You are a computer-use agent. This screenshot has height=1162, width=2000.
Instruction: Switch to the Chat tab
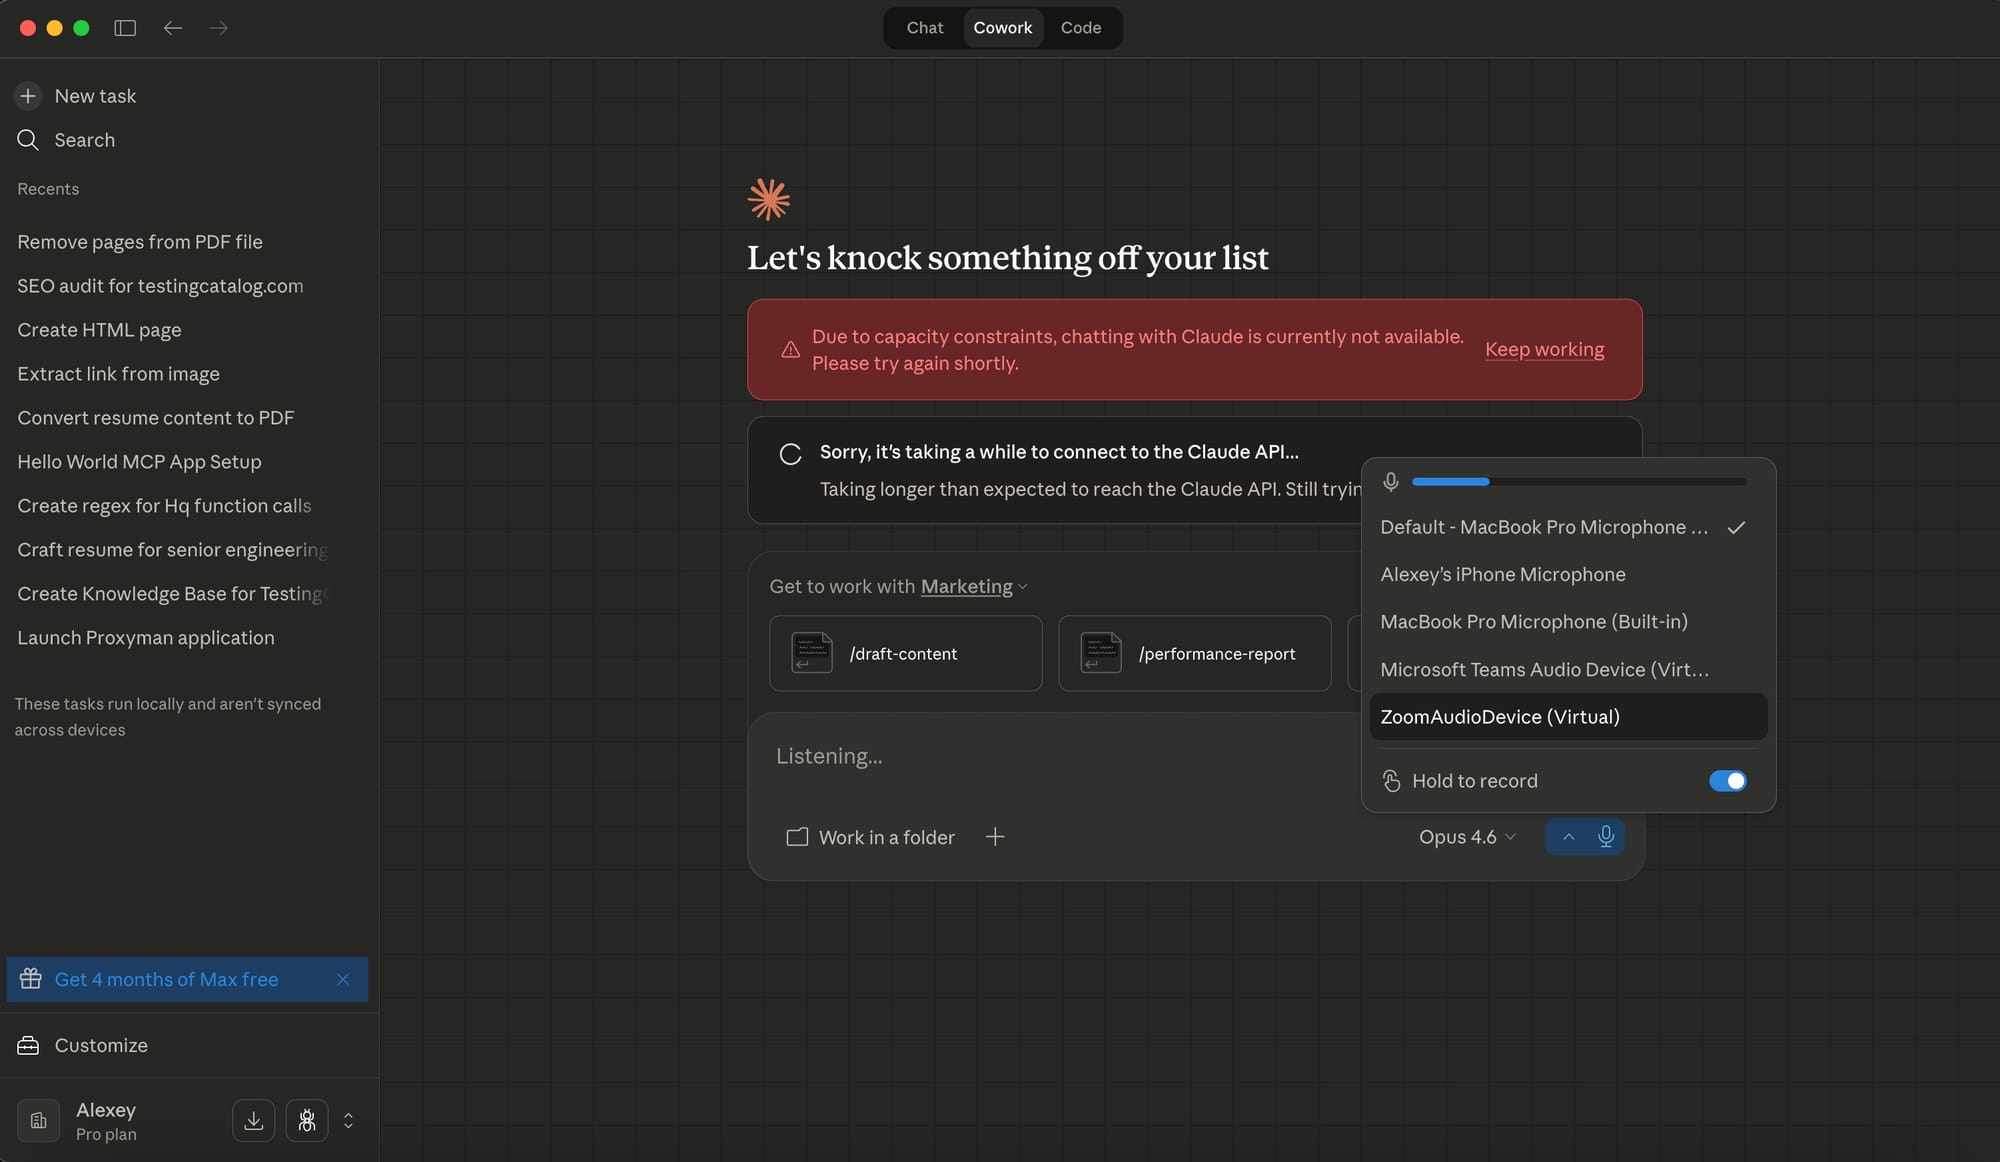(924, 28)
